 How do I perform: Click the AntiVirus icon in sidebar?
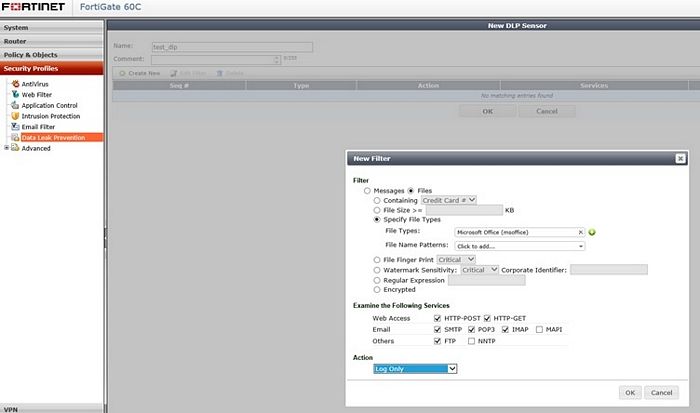(x=16, y=83)
